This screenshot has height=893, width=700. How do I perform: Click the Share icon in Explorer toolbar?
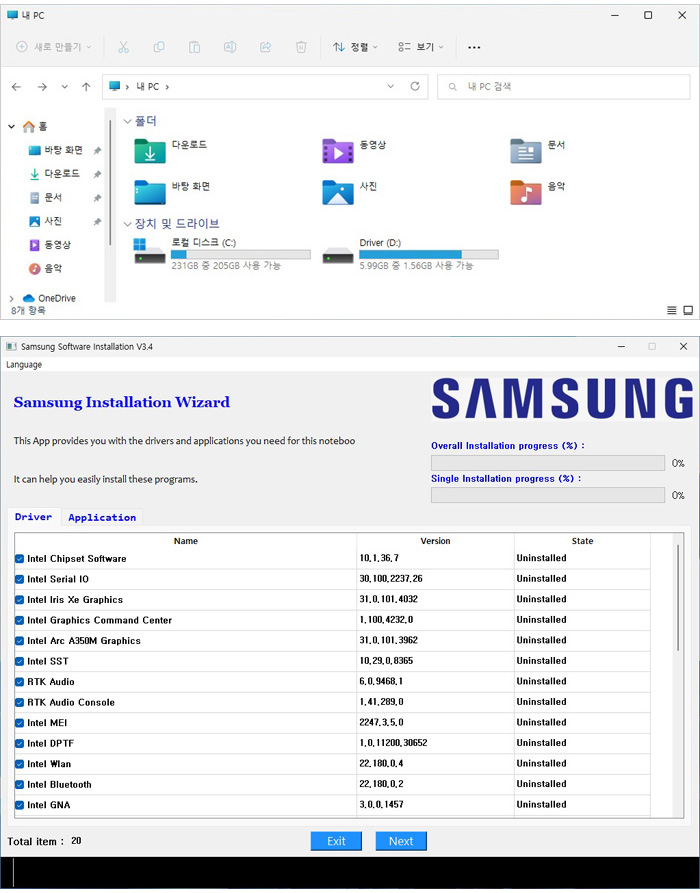[265, 47]
